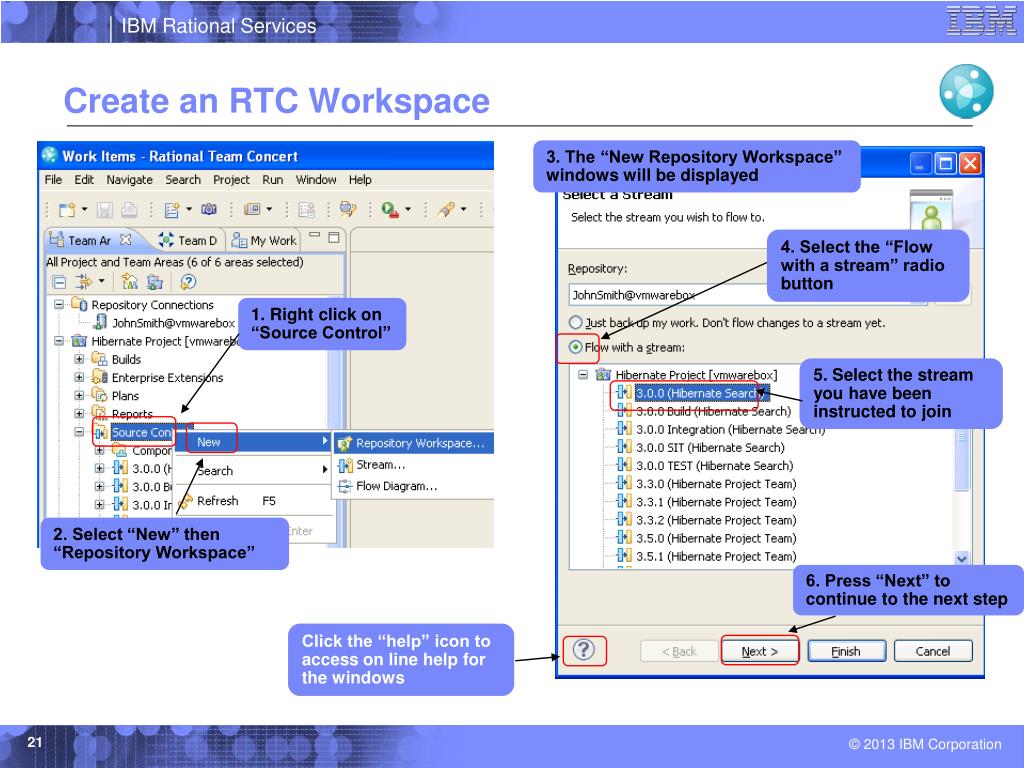The image size is (1024, 768).
Task: Expand the Reports folder
Action: point(79,413)
